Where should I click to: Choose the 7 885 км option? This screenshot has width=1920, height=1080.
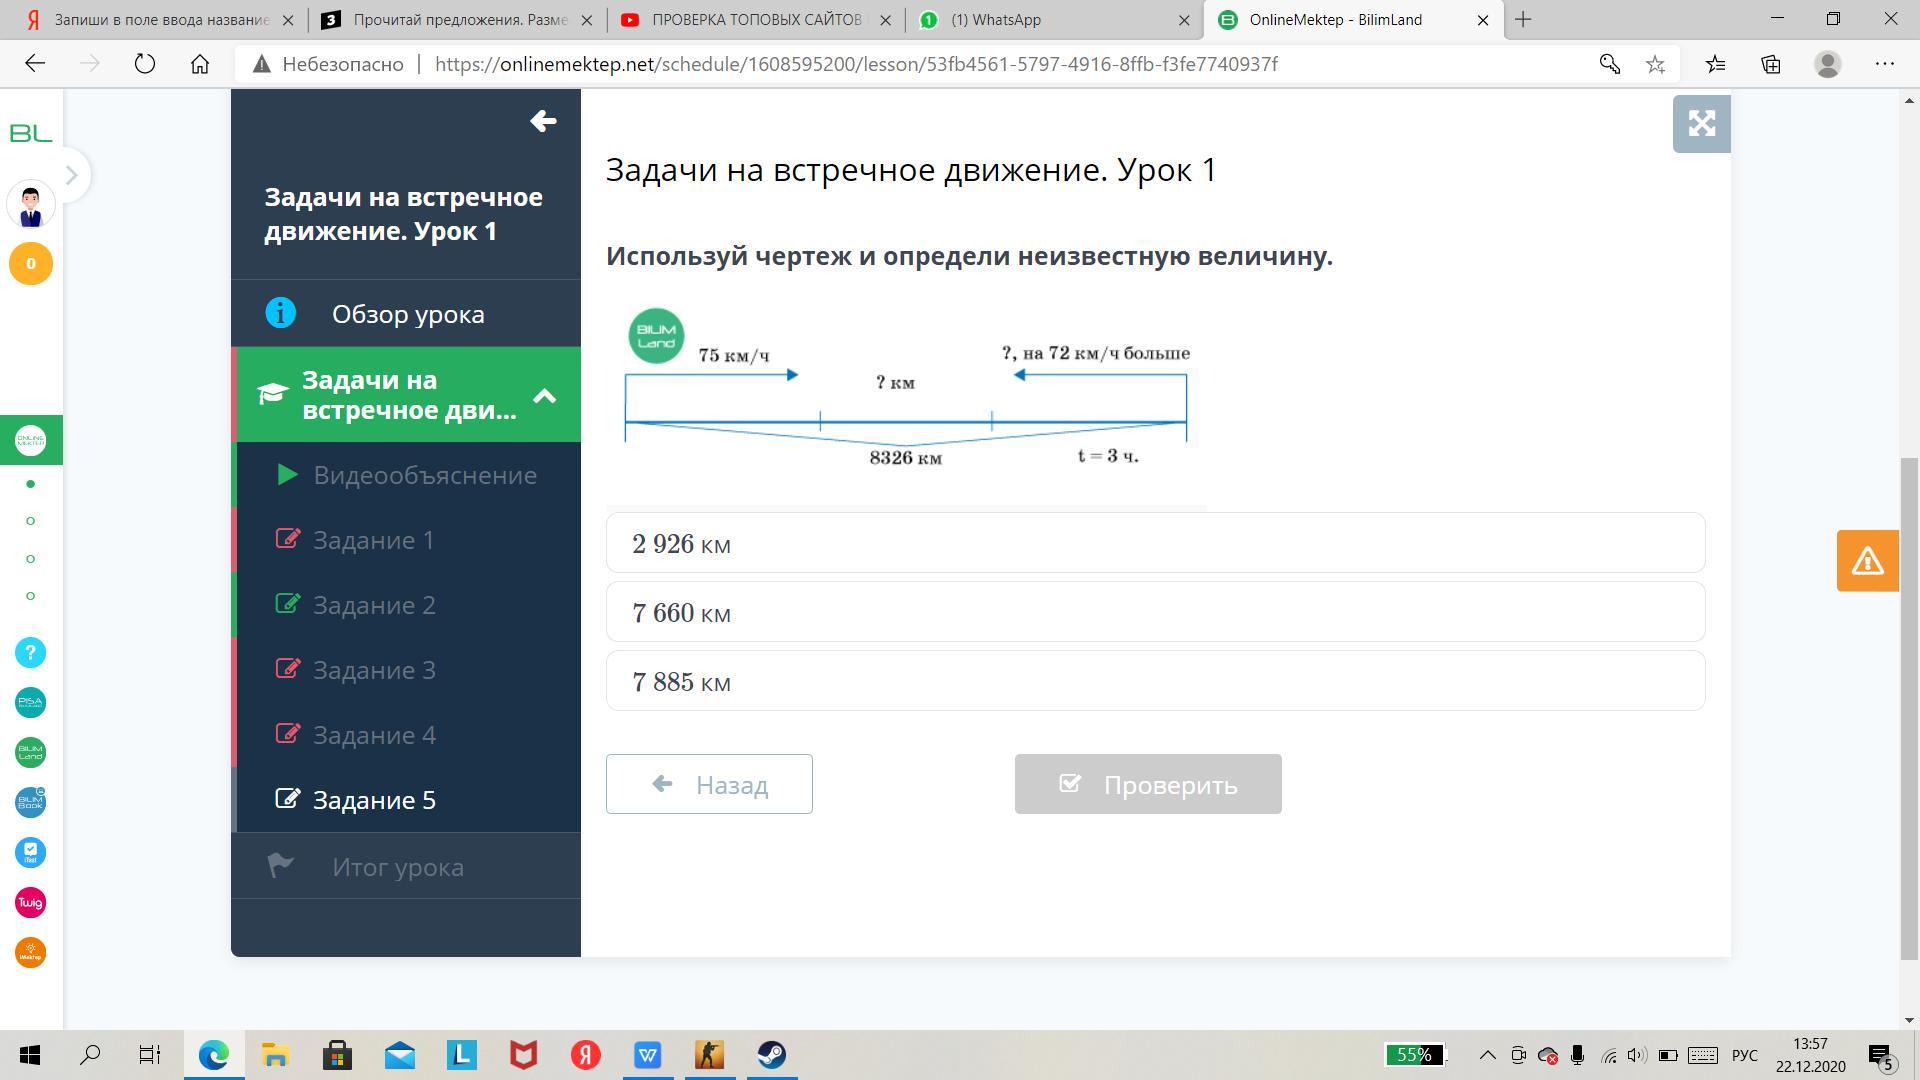coord(1155,681)
